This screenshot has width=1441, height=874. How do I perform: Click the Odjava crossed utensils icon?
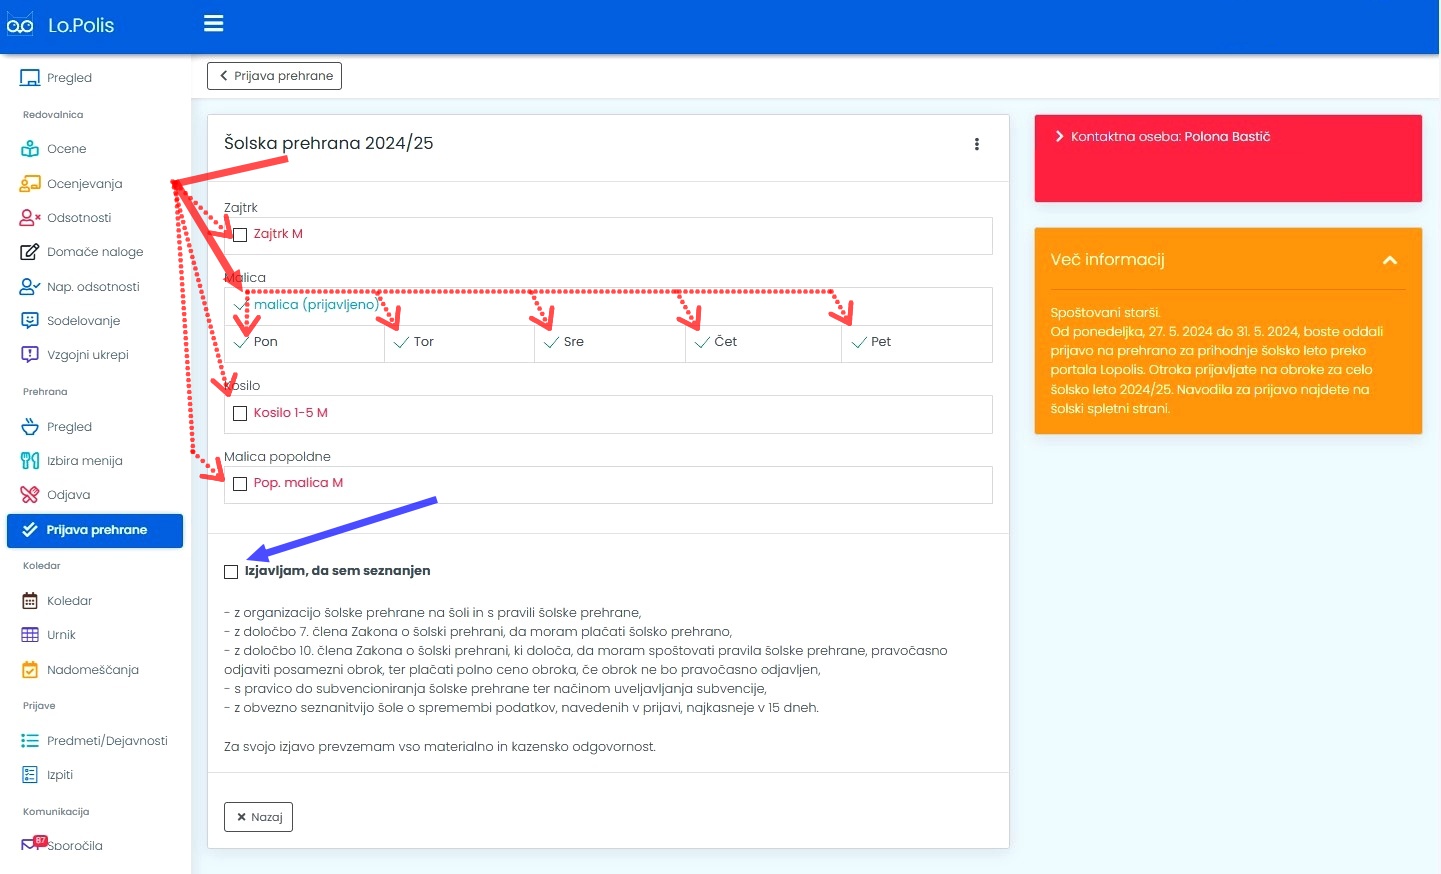tap(30, 495)
